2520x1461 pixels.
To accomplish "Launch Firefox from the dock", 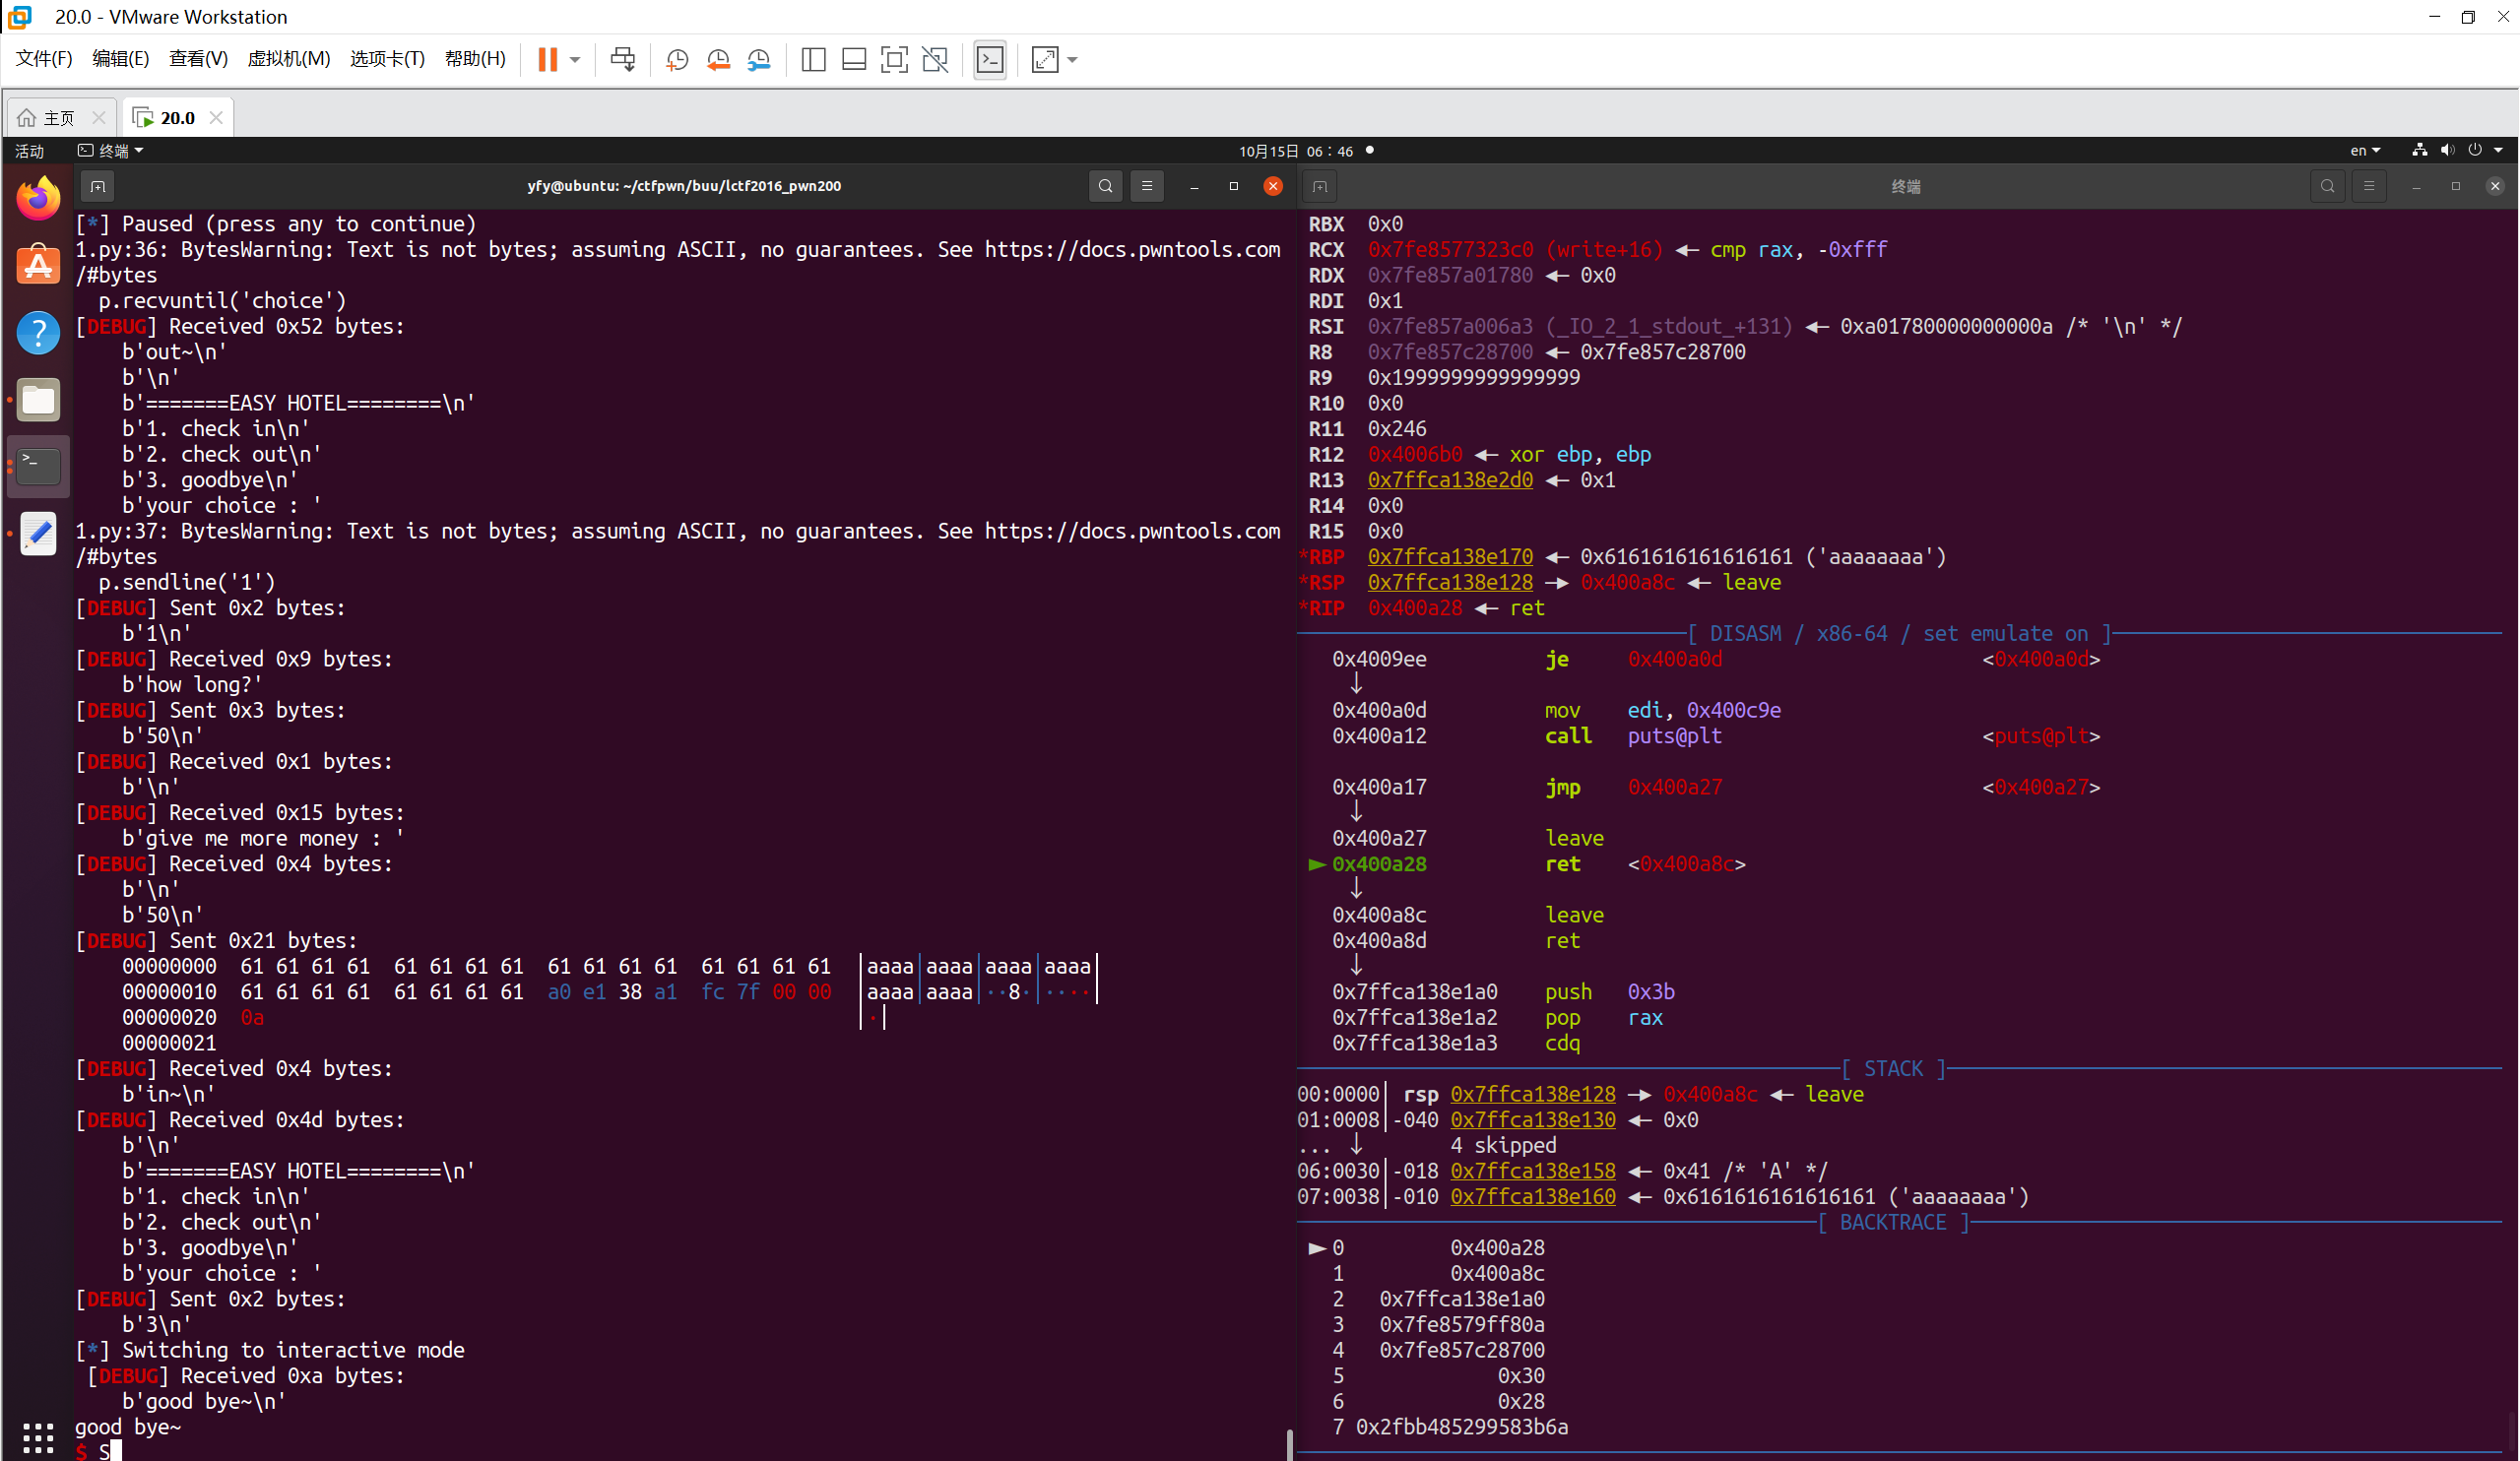I will [38, 198].
